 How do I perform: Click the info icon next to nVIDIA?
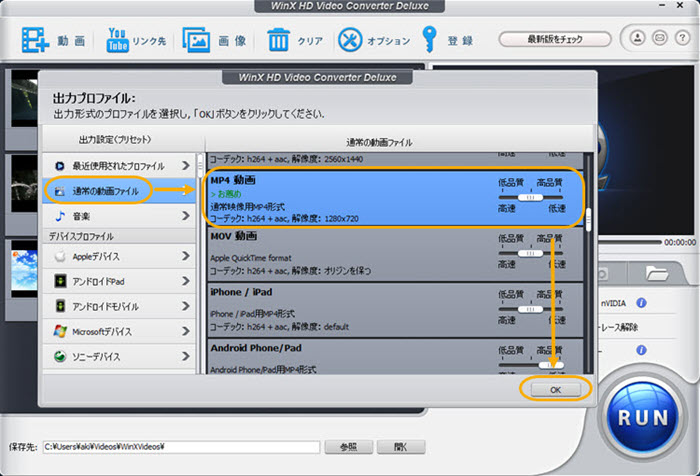click(642, 303)
